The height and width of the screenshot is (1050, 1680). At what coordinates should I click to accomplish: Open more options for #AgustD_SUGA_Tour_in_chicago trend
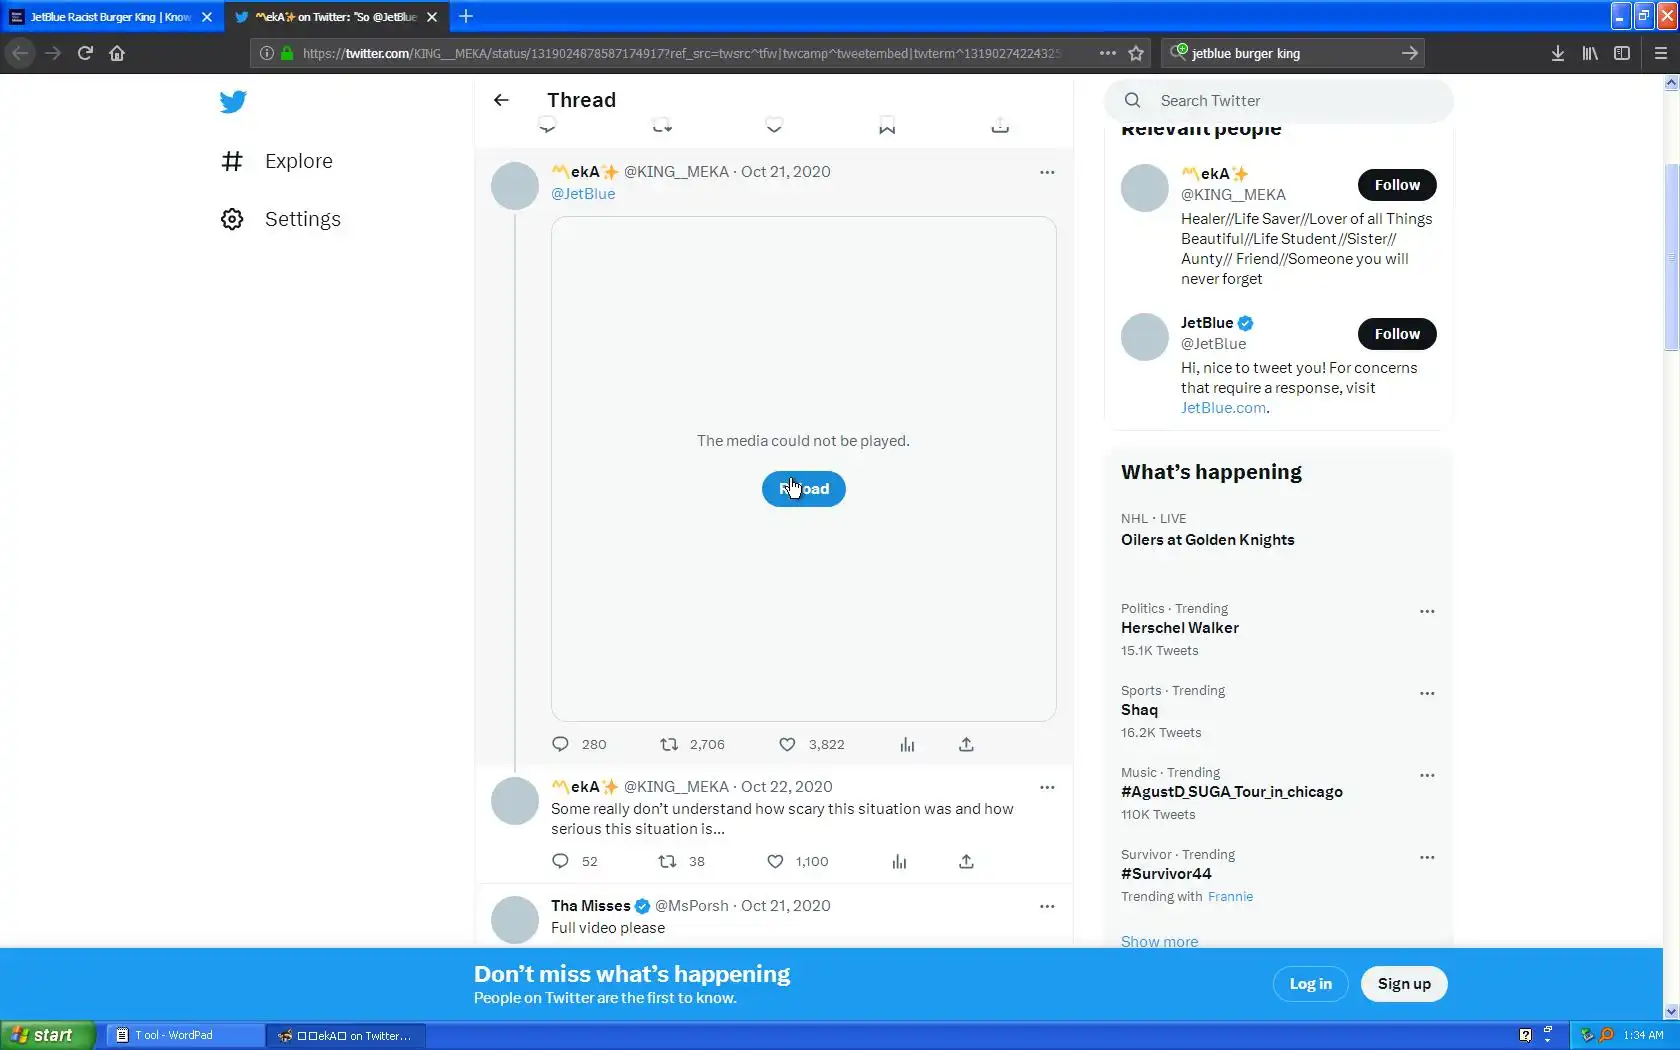point(1427,775)
